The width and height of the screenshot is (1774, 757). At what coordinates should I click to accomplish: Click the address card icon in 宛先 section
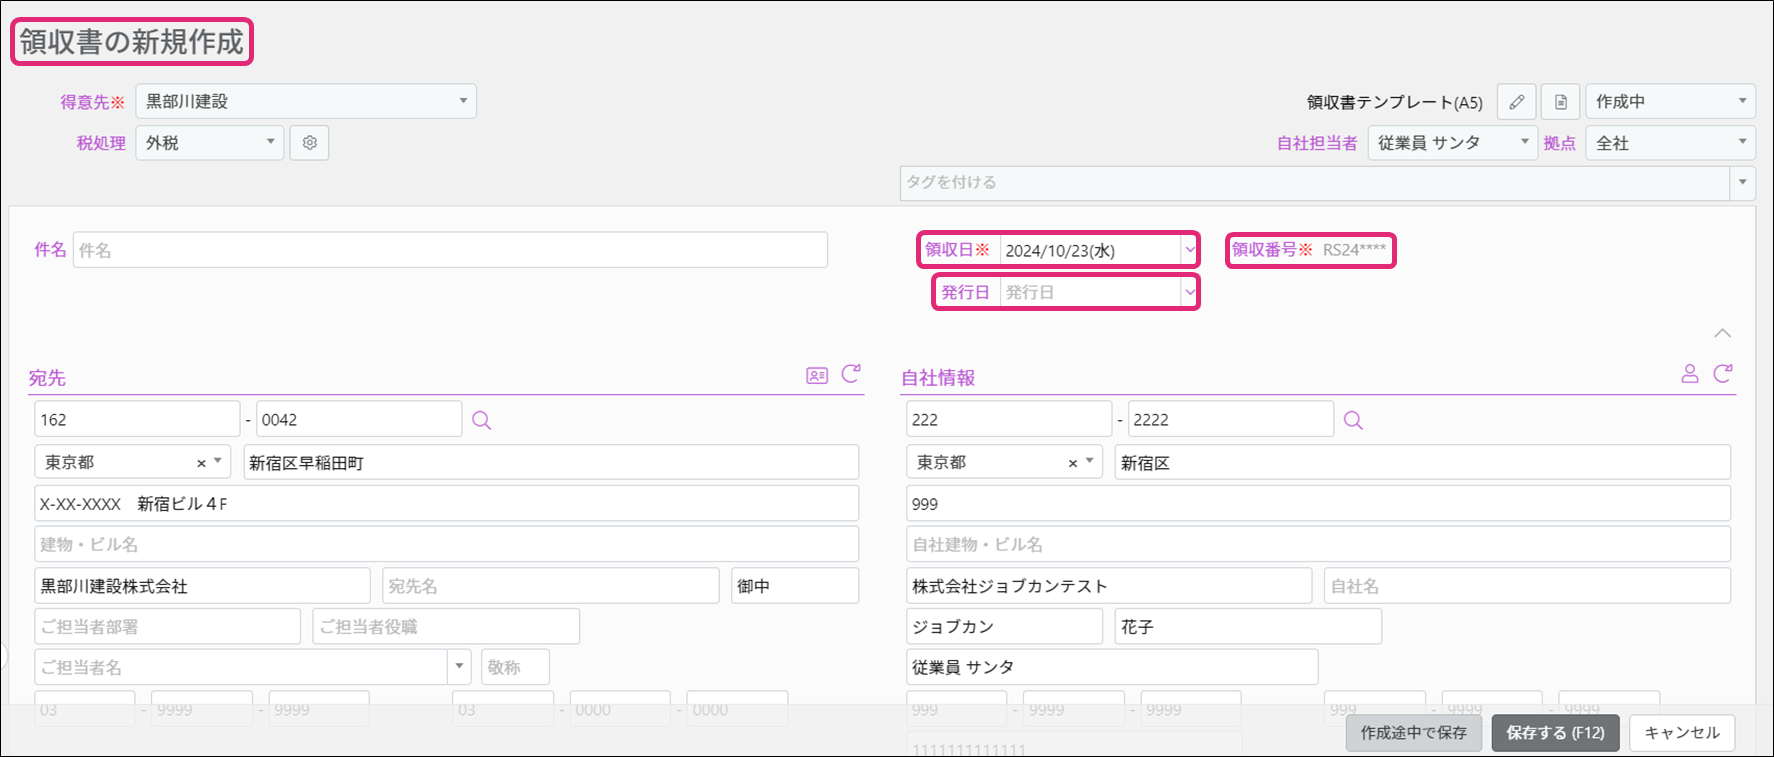(817, 376)
